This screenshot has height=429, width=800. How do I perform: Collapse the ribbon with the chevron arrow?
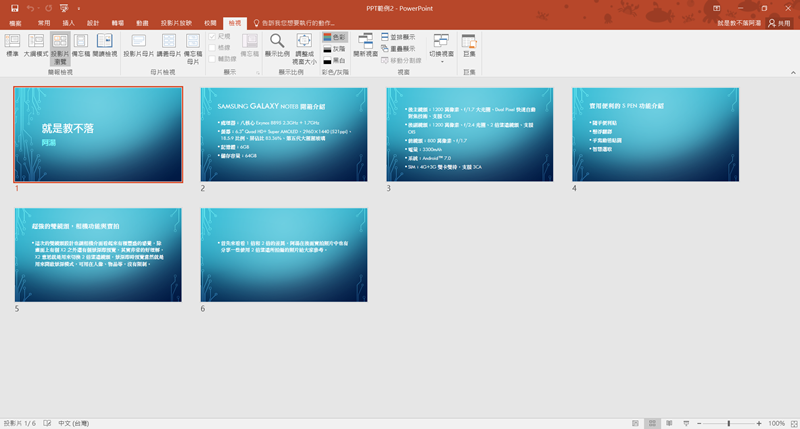pos(792,72)
